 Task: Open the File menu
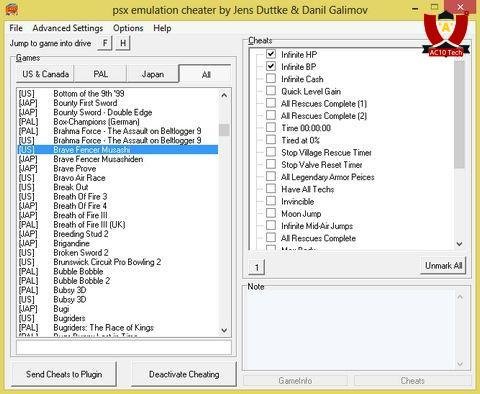(16, 28)
